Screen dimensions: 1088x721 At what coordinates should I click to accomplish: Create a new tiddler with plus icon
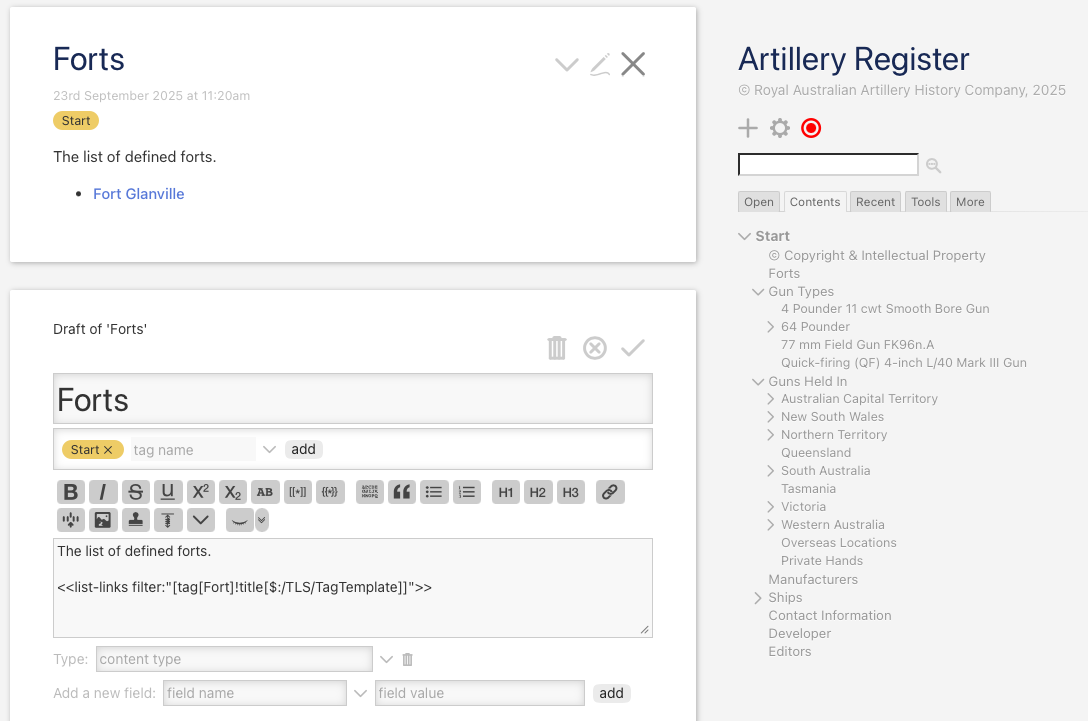click(x=748, y=128)
